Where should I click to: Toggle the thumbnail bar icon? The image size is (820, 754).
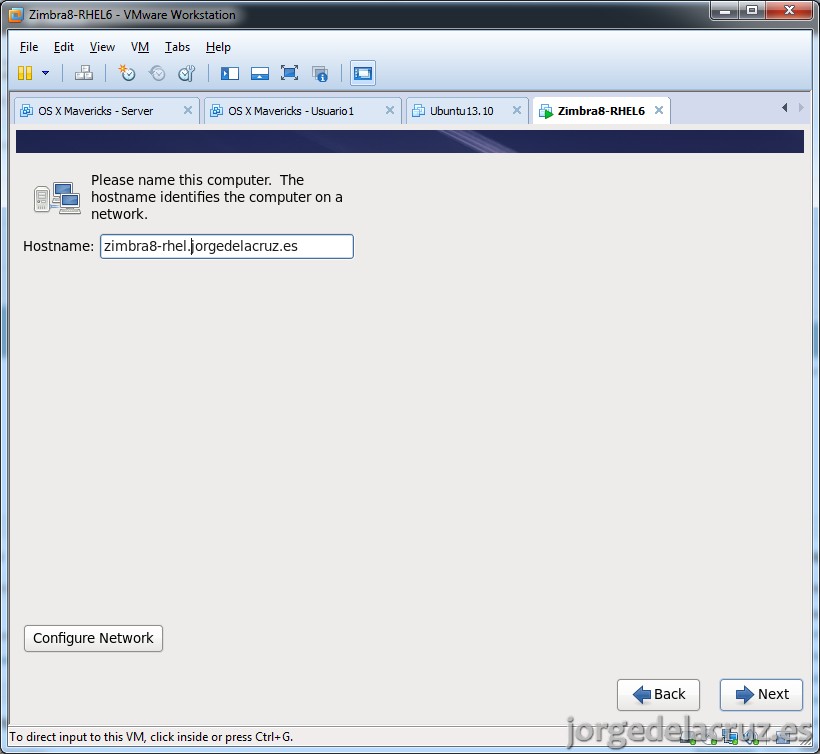[x=259, y=73]
